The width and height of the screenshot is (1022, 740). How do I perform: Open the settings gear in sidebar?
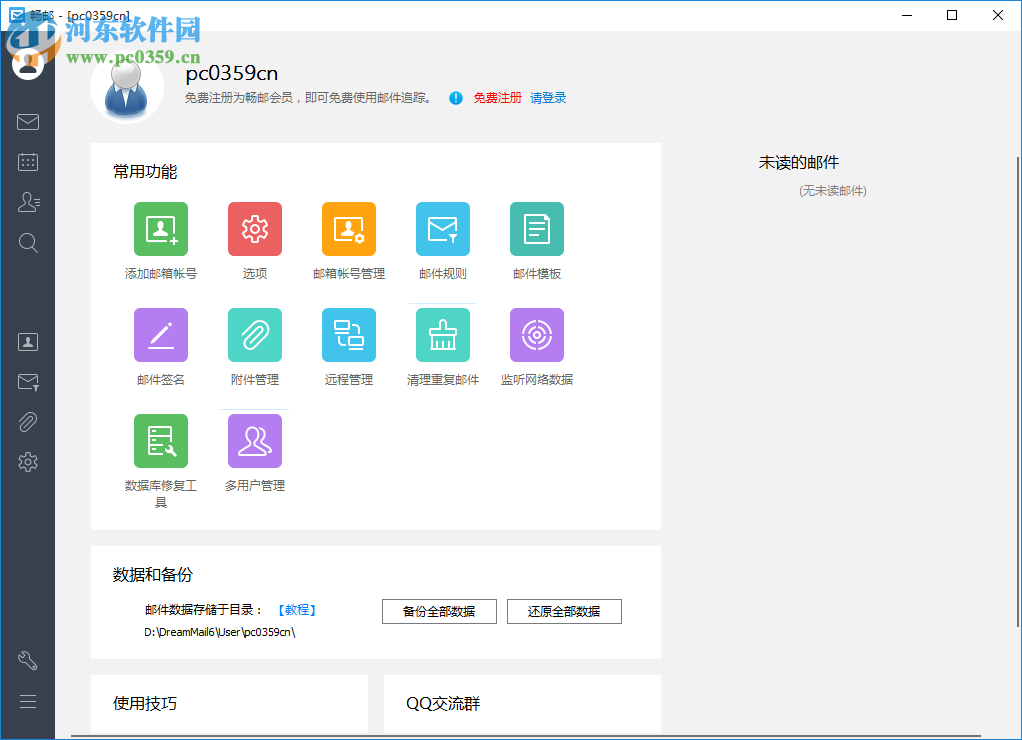pyautogui.click(x=28, y=461)
